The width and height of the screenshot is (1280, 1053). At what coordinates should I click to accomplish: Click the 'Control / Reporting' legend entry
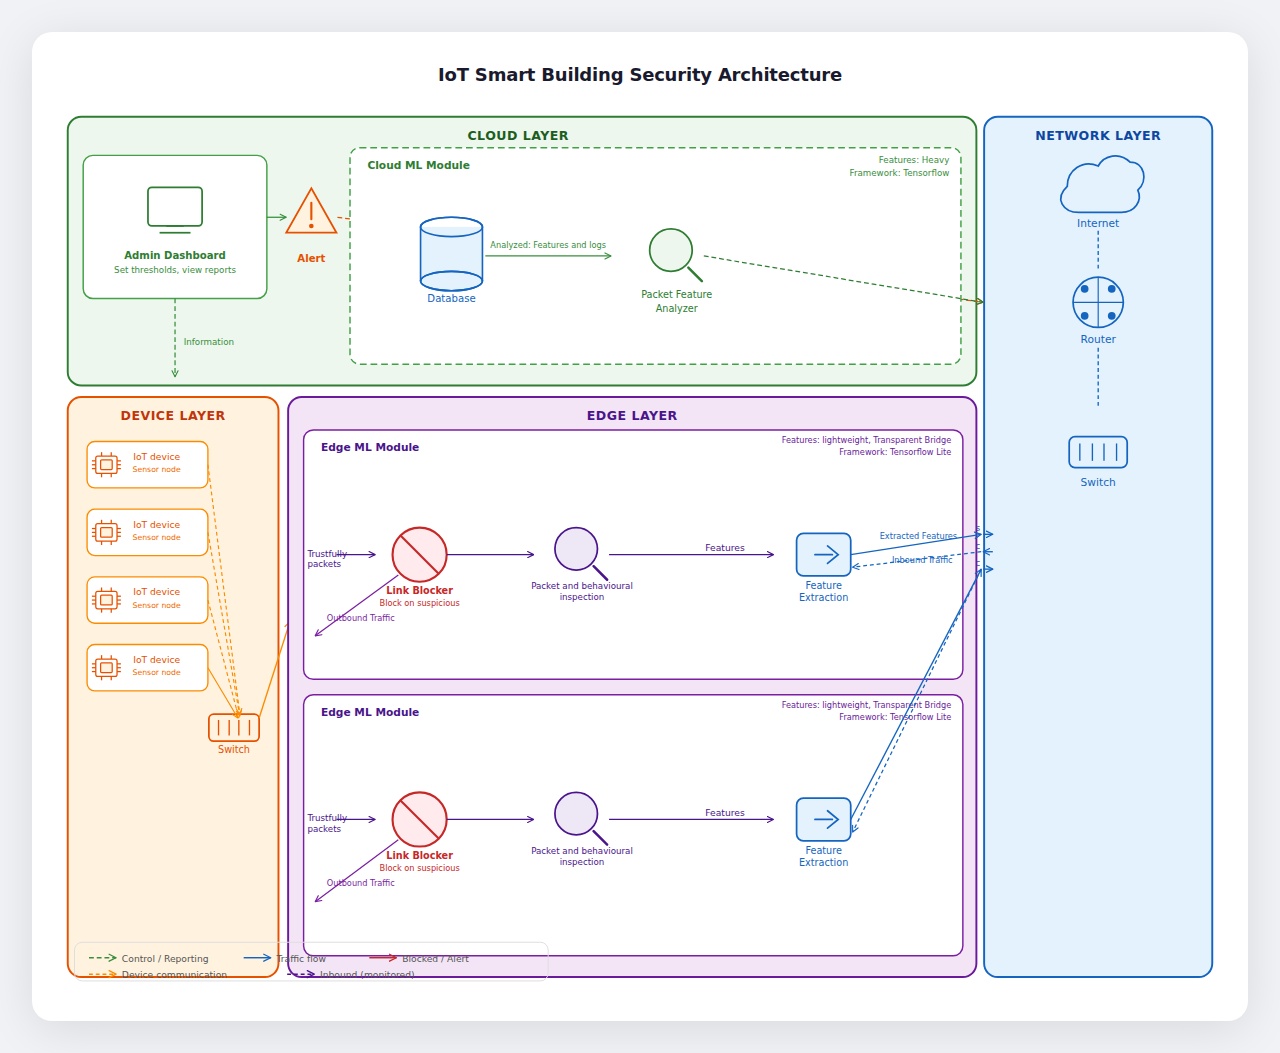(x=165, y=959)
